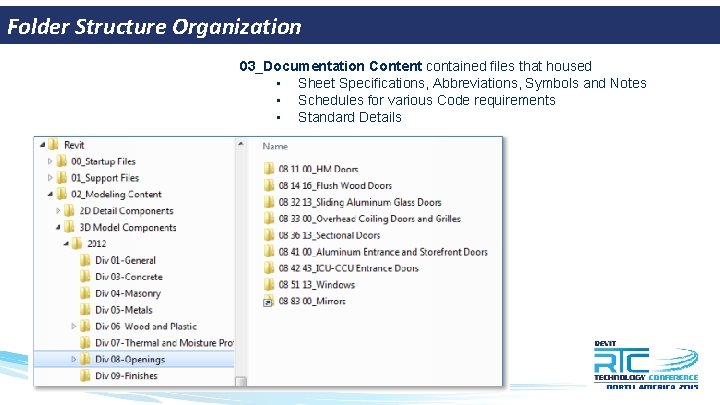This screenshot has height=405, width=720.
Task: Select the 08 32 13_Sliding Aluminum Glass Doors name
Action: pos(360,202)
